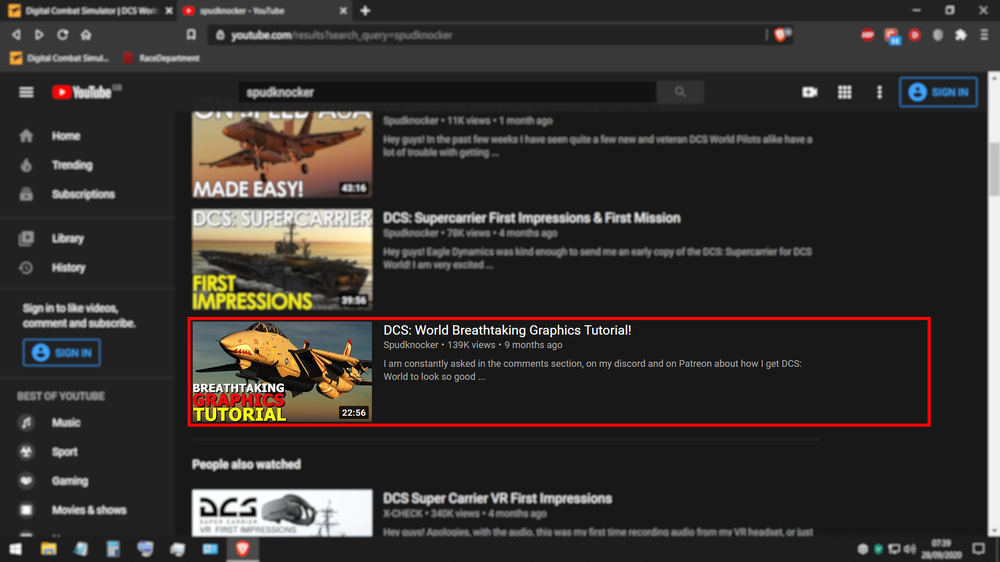Open the Windows Start button
Image resolution: width=1000 pixels, height=562 pixels.
[x=15, y=549]
